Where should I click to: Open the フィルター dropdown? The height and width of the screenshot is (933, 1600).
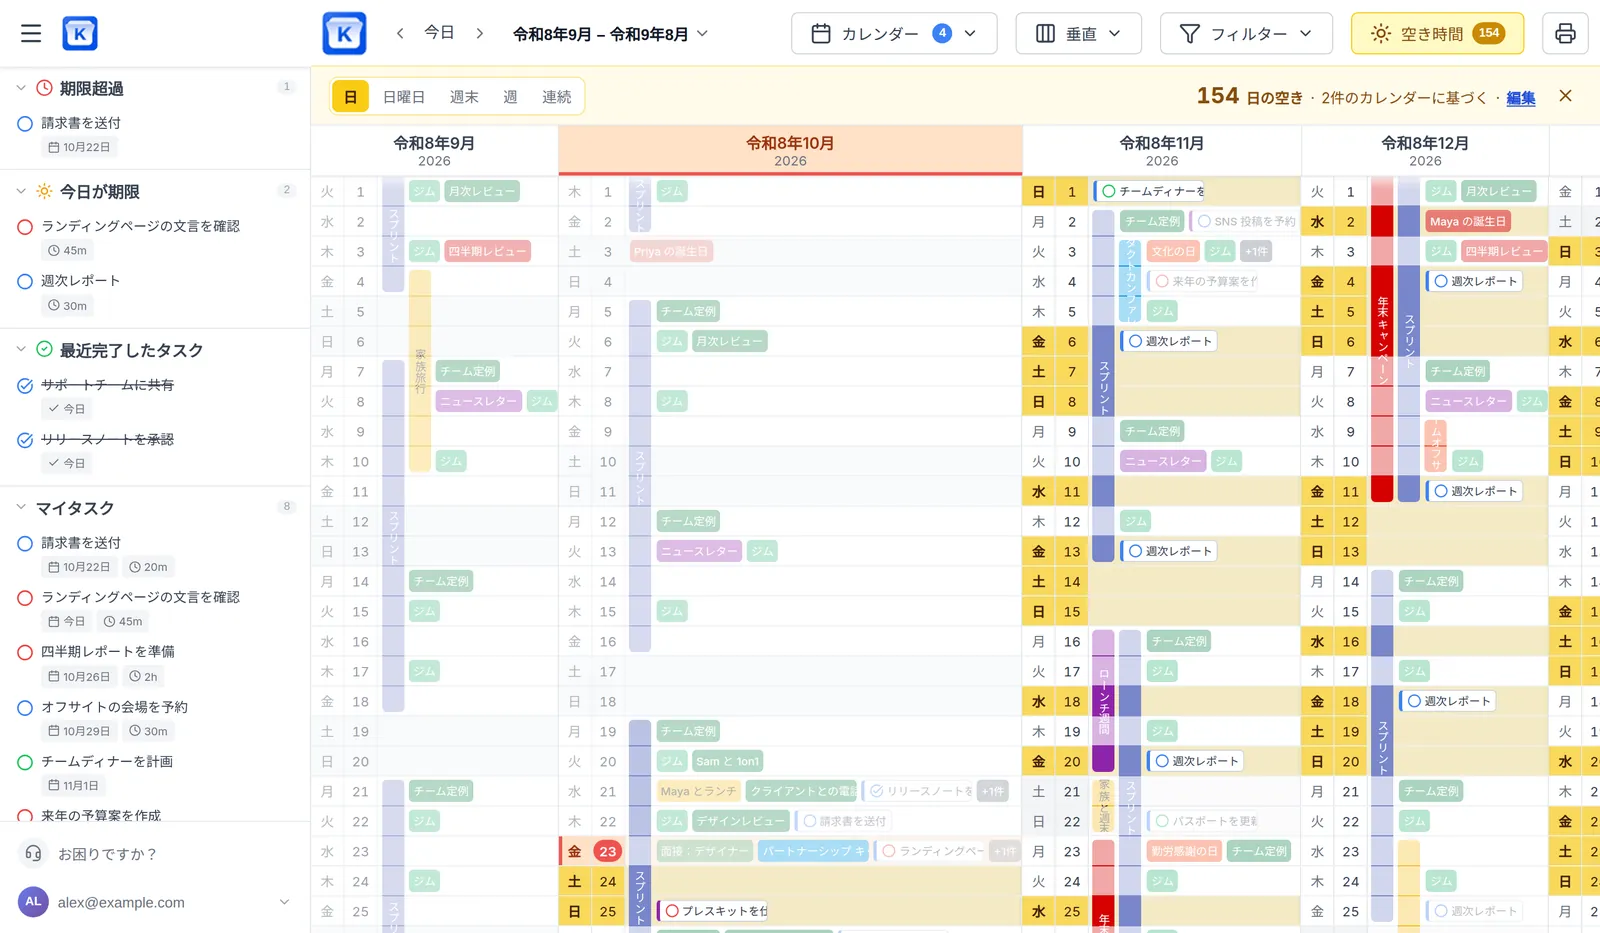coord(1246,33)
